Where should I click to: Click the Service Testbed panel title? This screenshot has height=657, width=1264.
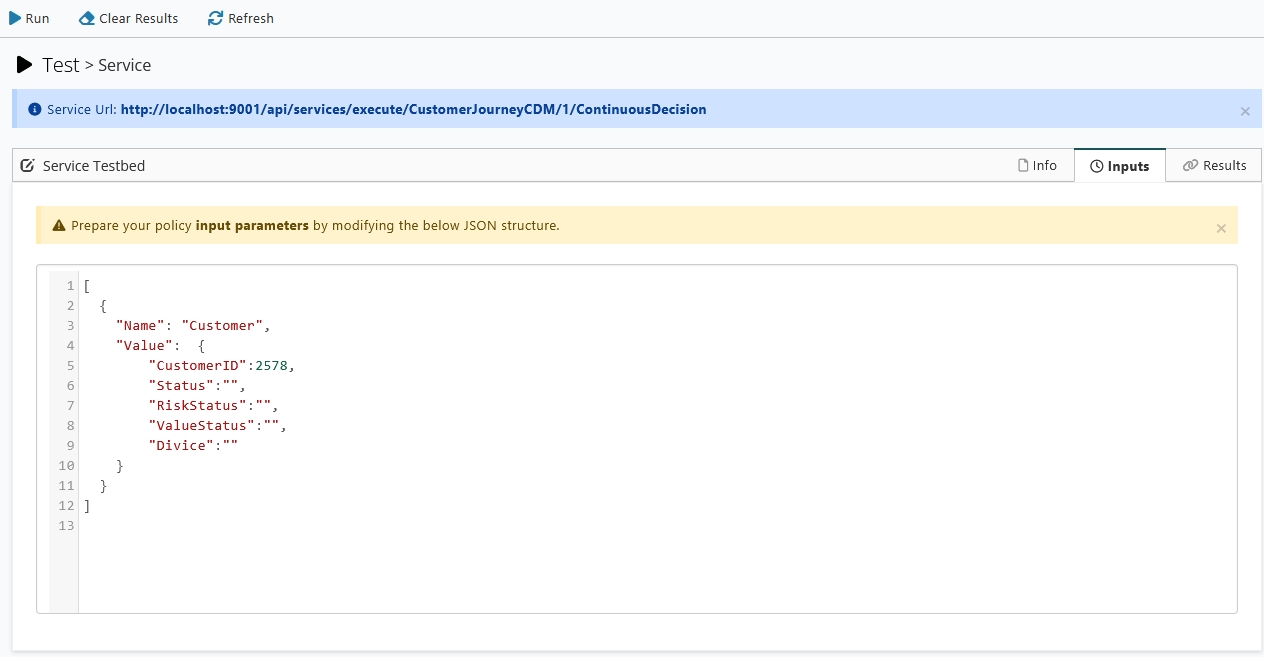click(94, 166)
